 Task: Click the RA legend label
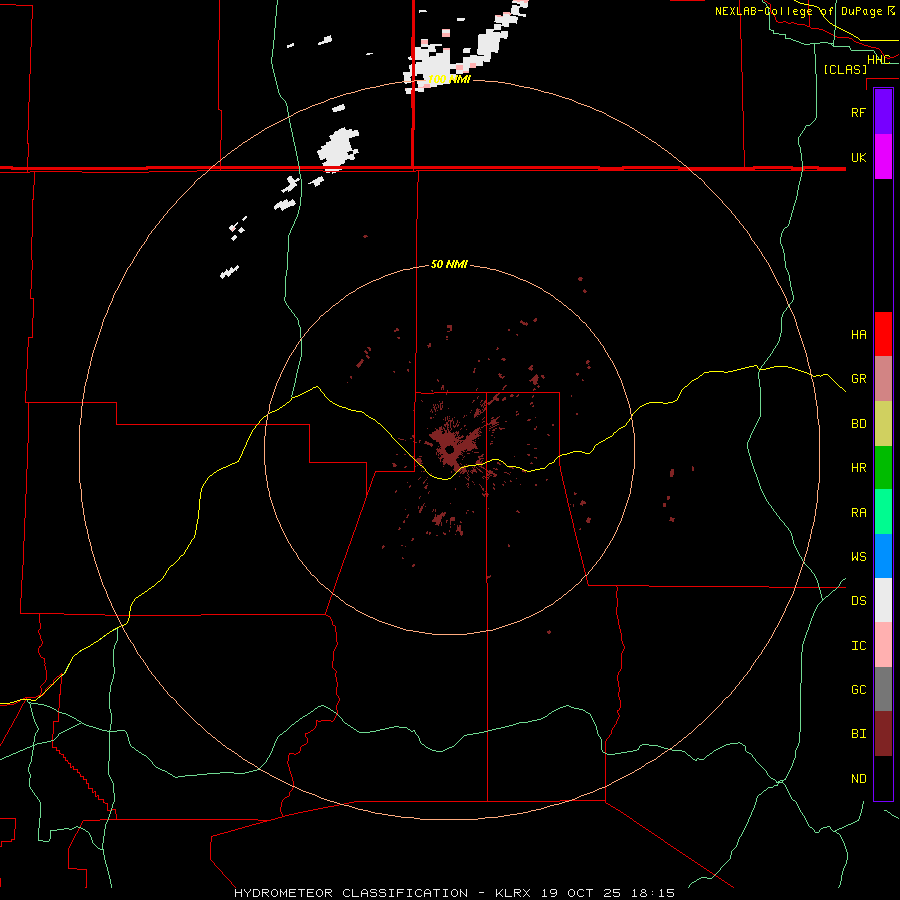(x=858, y=513)
